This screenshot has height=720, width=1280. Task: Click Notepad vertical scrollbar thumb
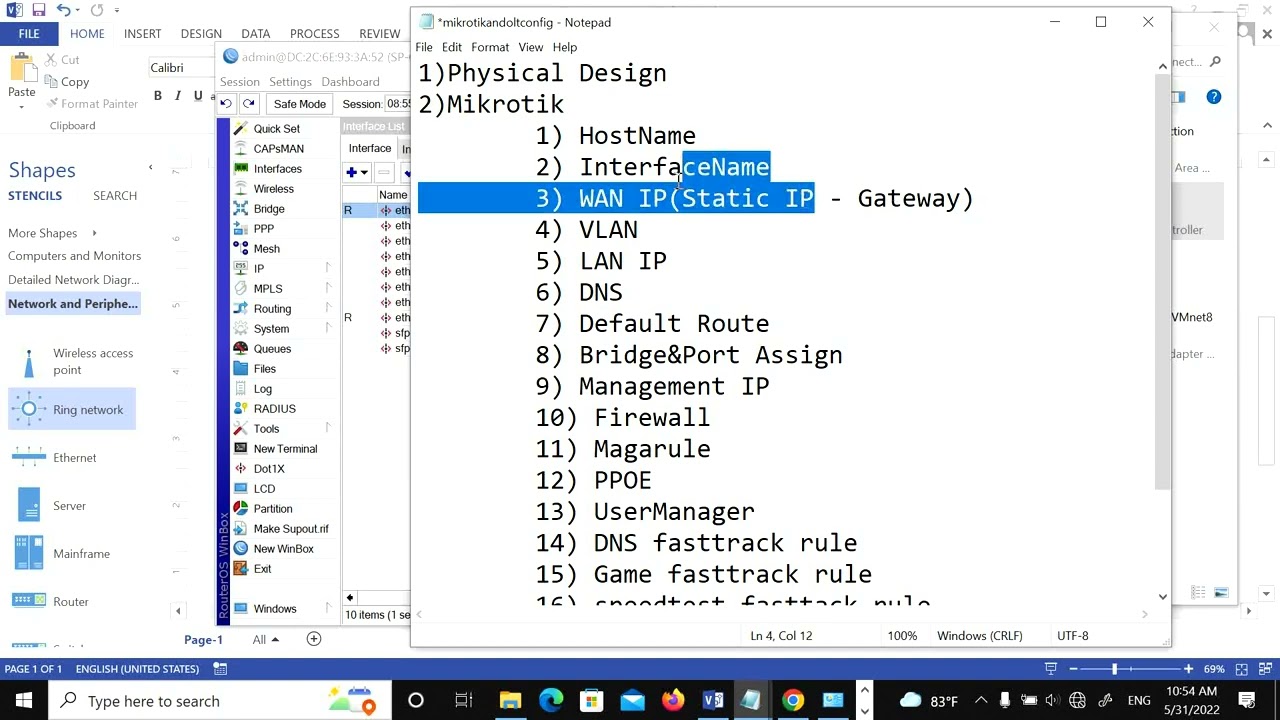click(1163, 282)
